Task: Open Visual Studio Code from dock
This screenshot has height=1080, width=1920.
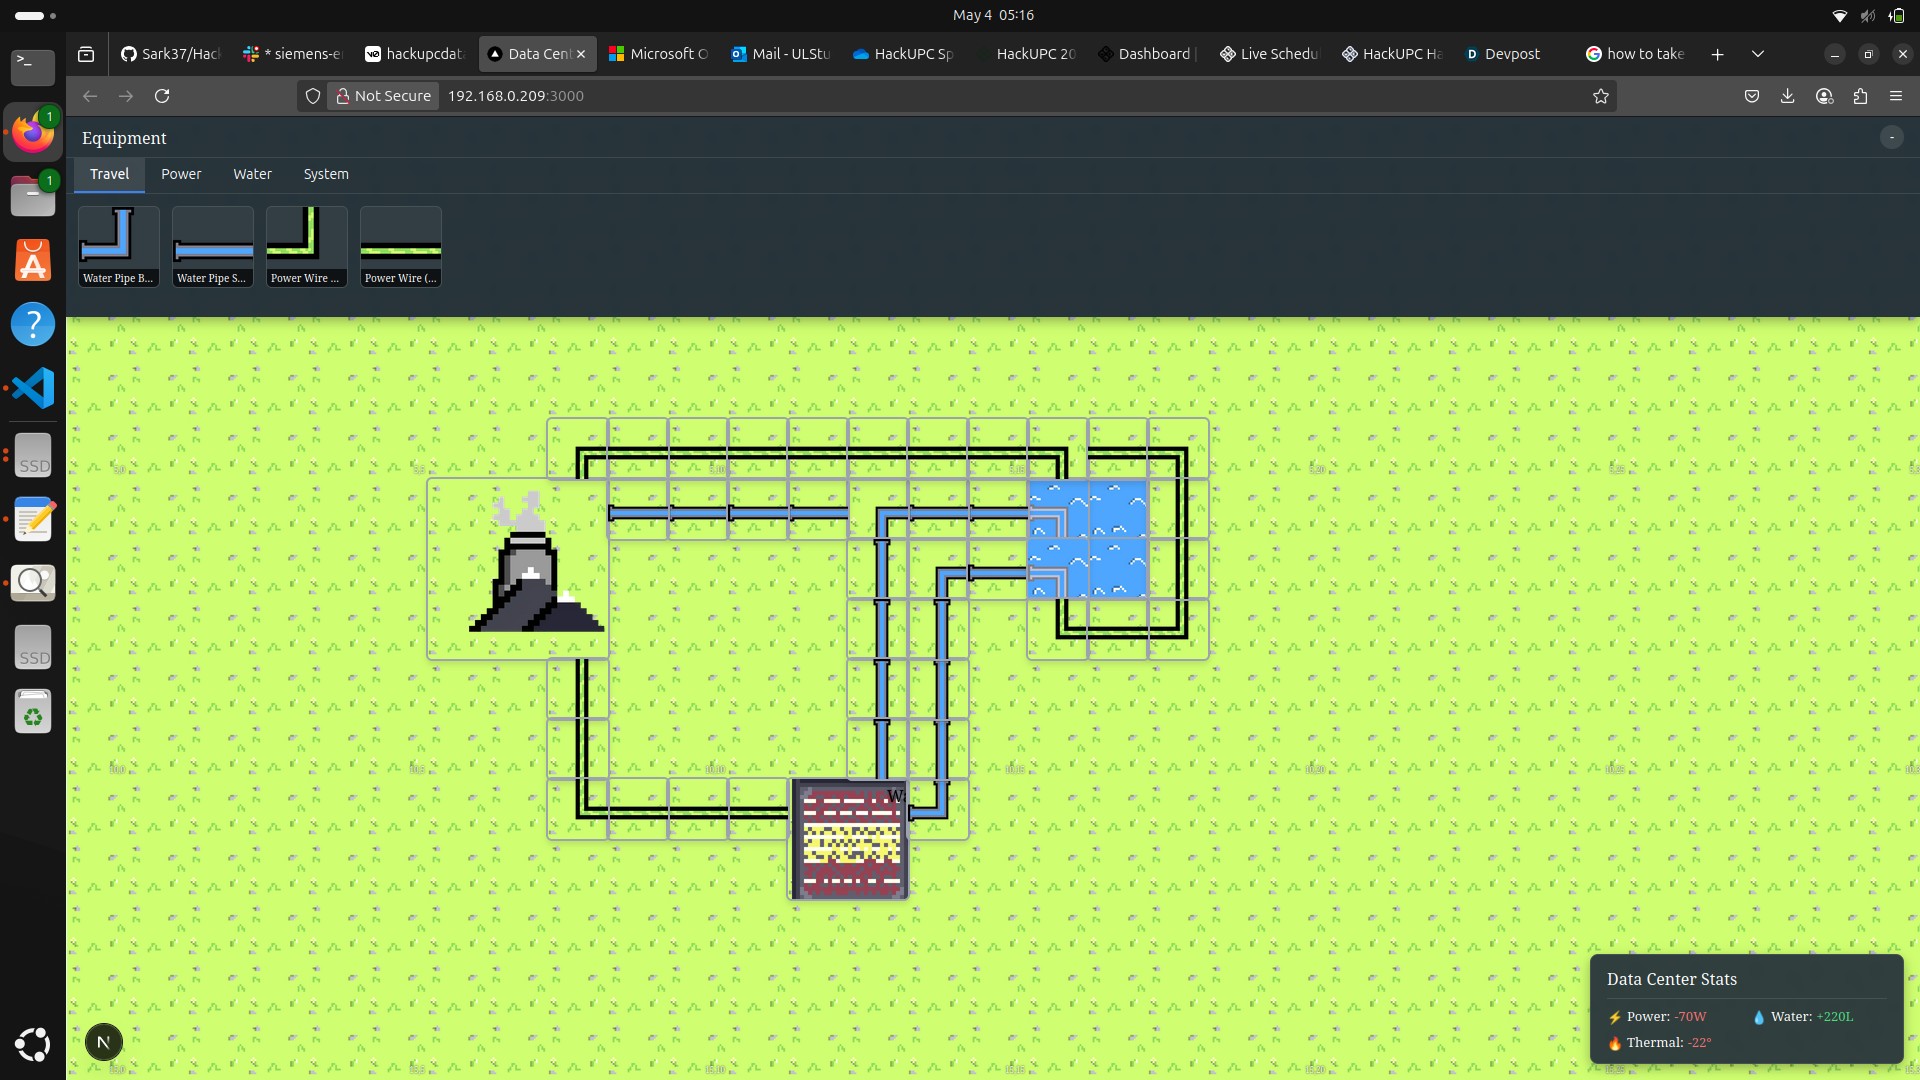Action: (33, 388)
